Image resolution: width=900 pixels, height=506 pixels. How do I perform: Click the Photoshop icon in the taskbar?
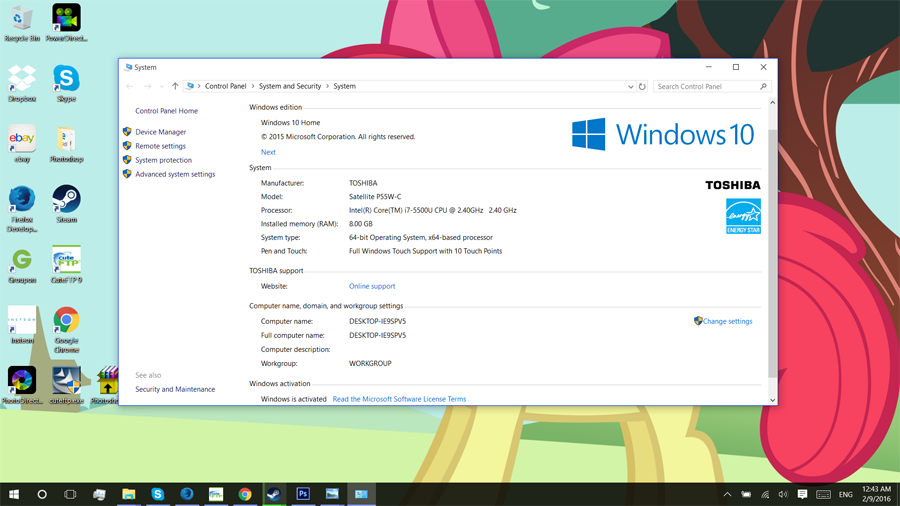coord(303,494)
